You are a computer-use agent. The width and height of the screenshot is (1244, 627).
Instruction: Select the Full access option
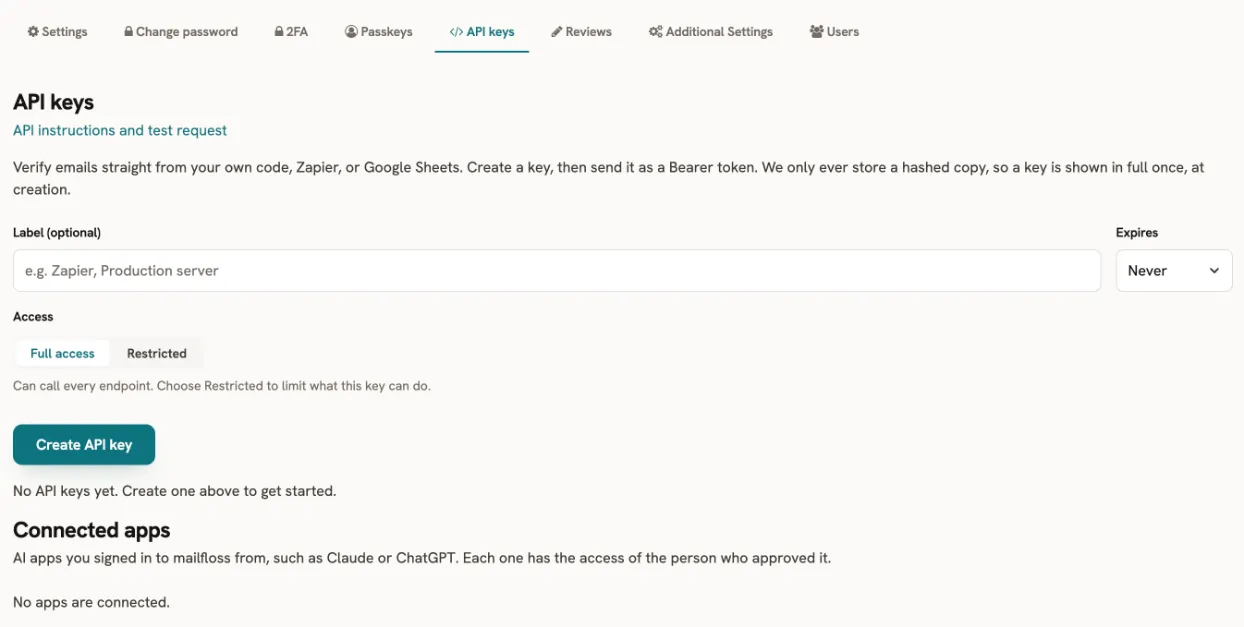coord(62,353)
